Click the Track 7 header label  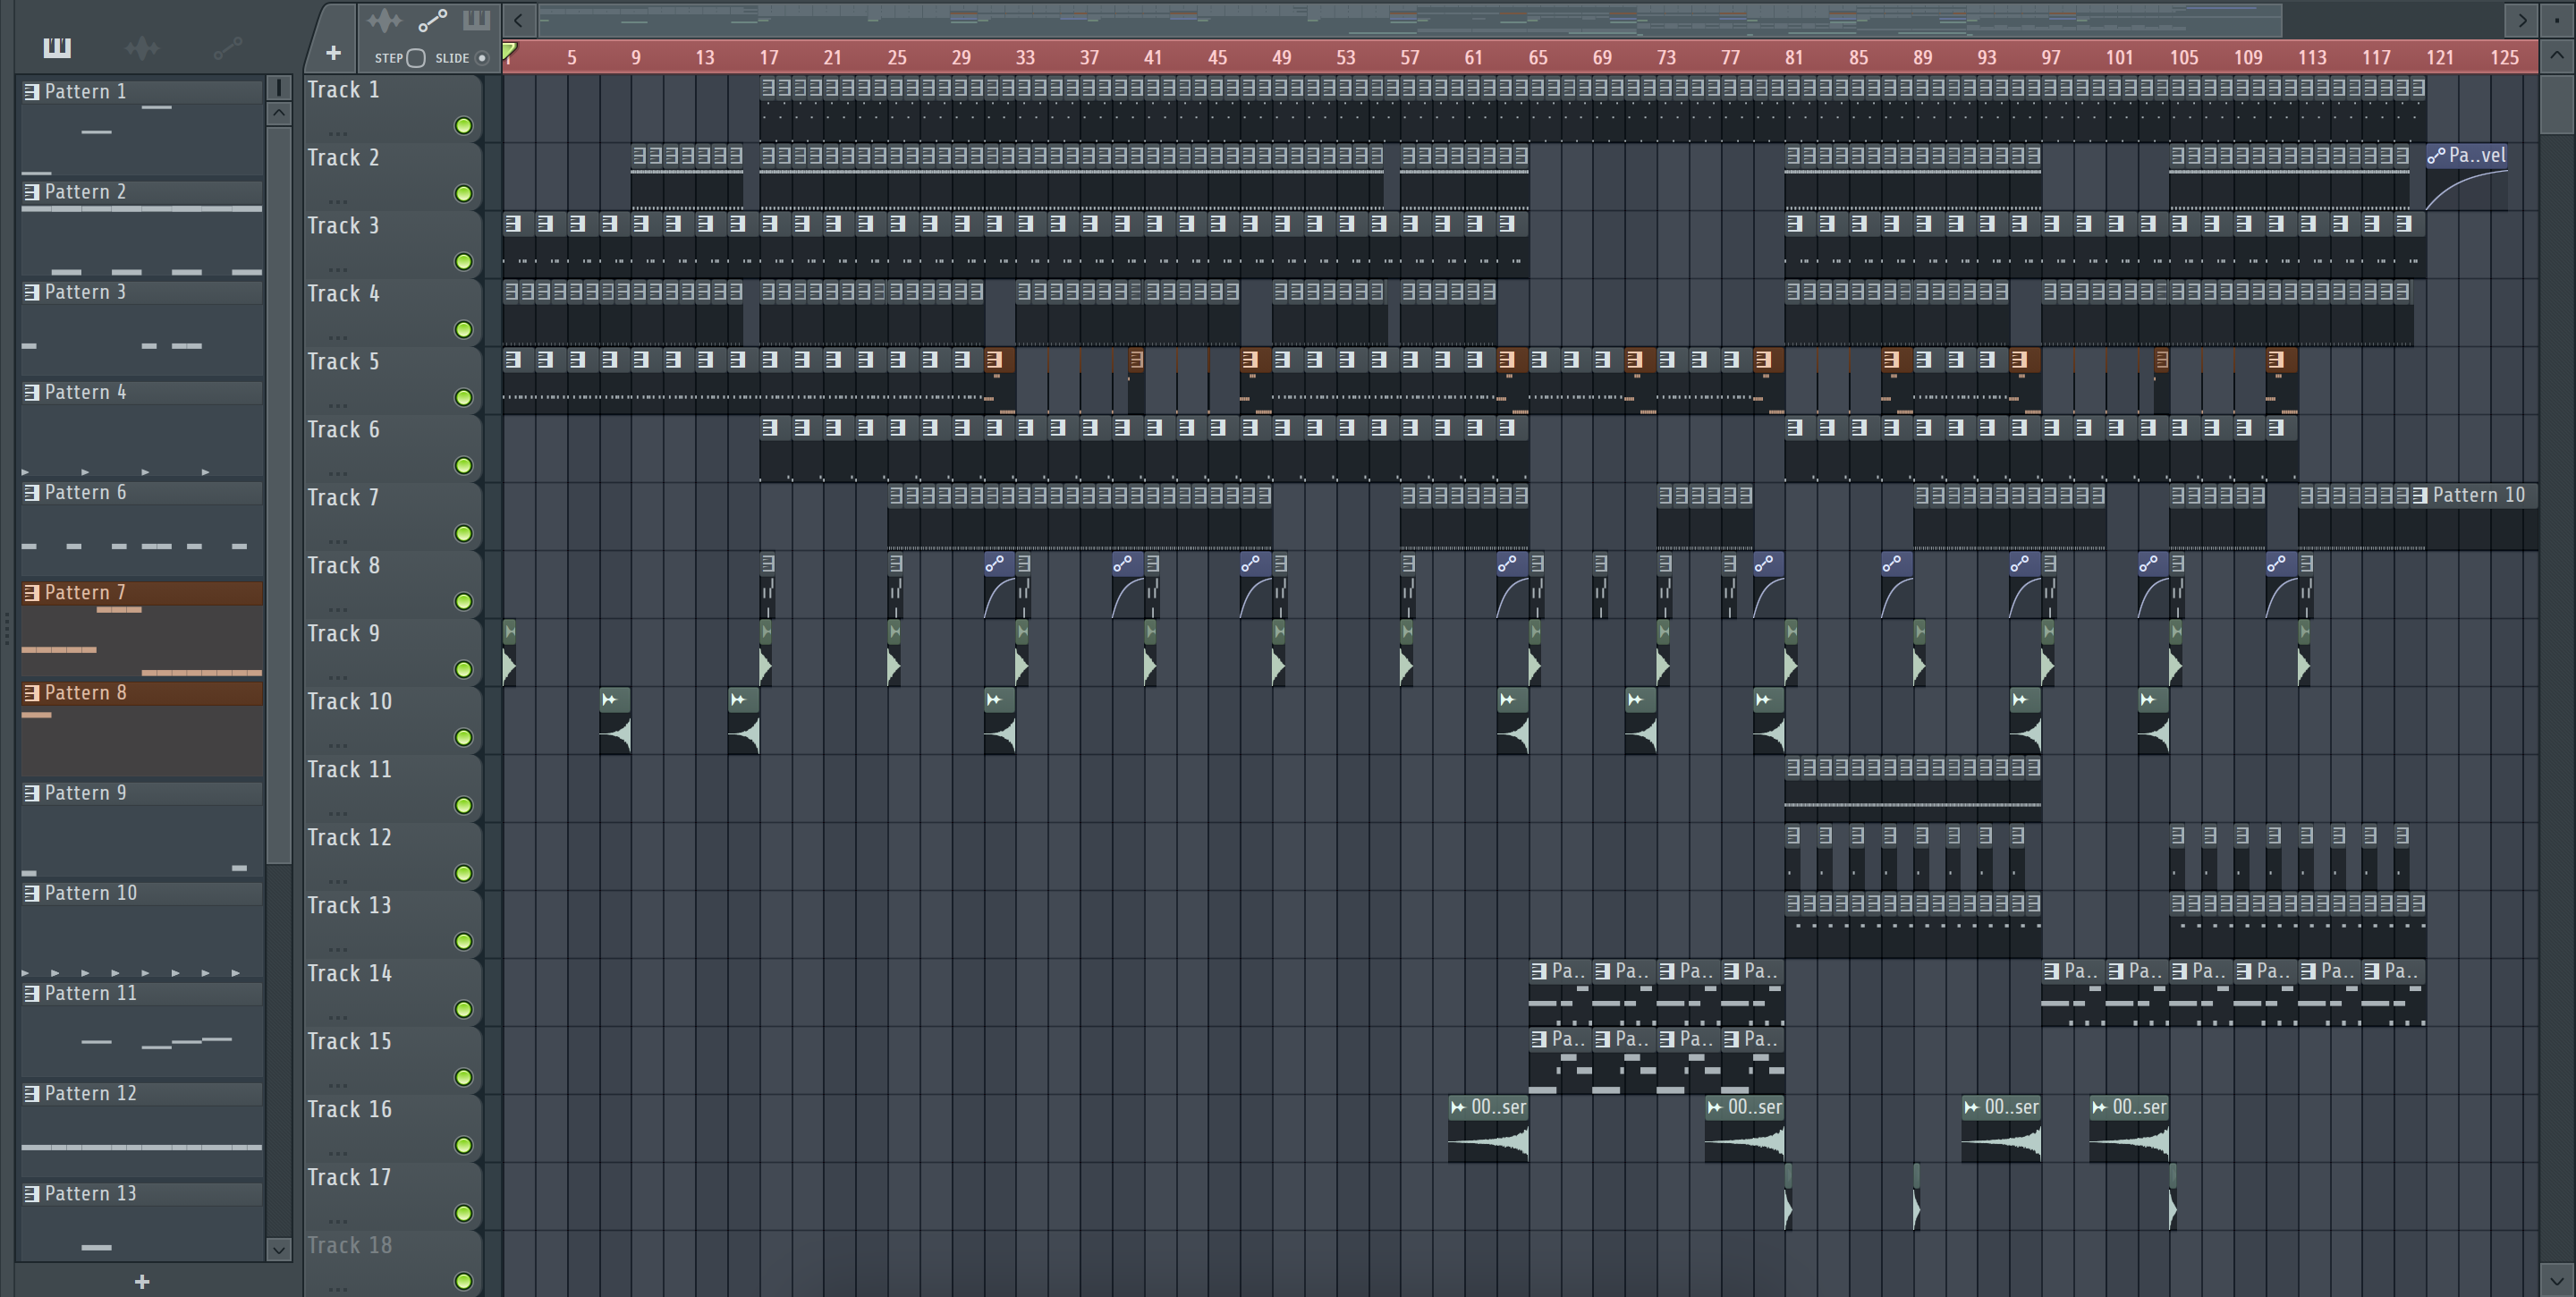click(x=343, y=498)
